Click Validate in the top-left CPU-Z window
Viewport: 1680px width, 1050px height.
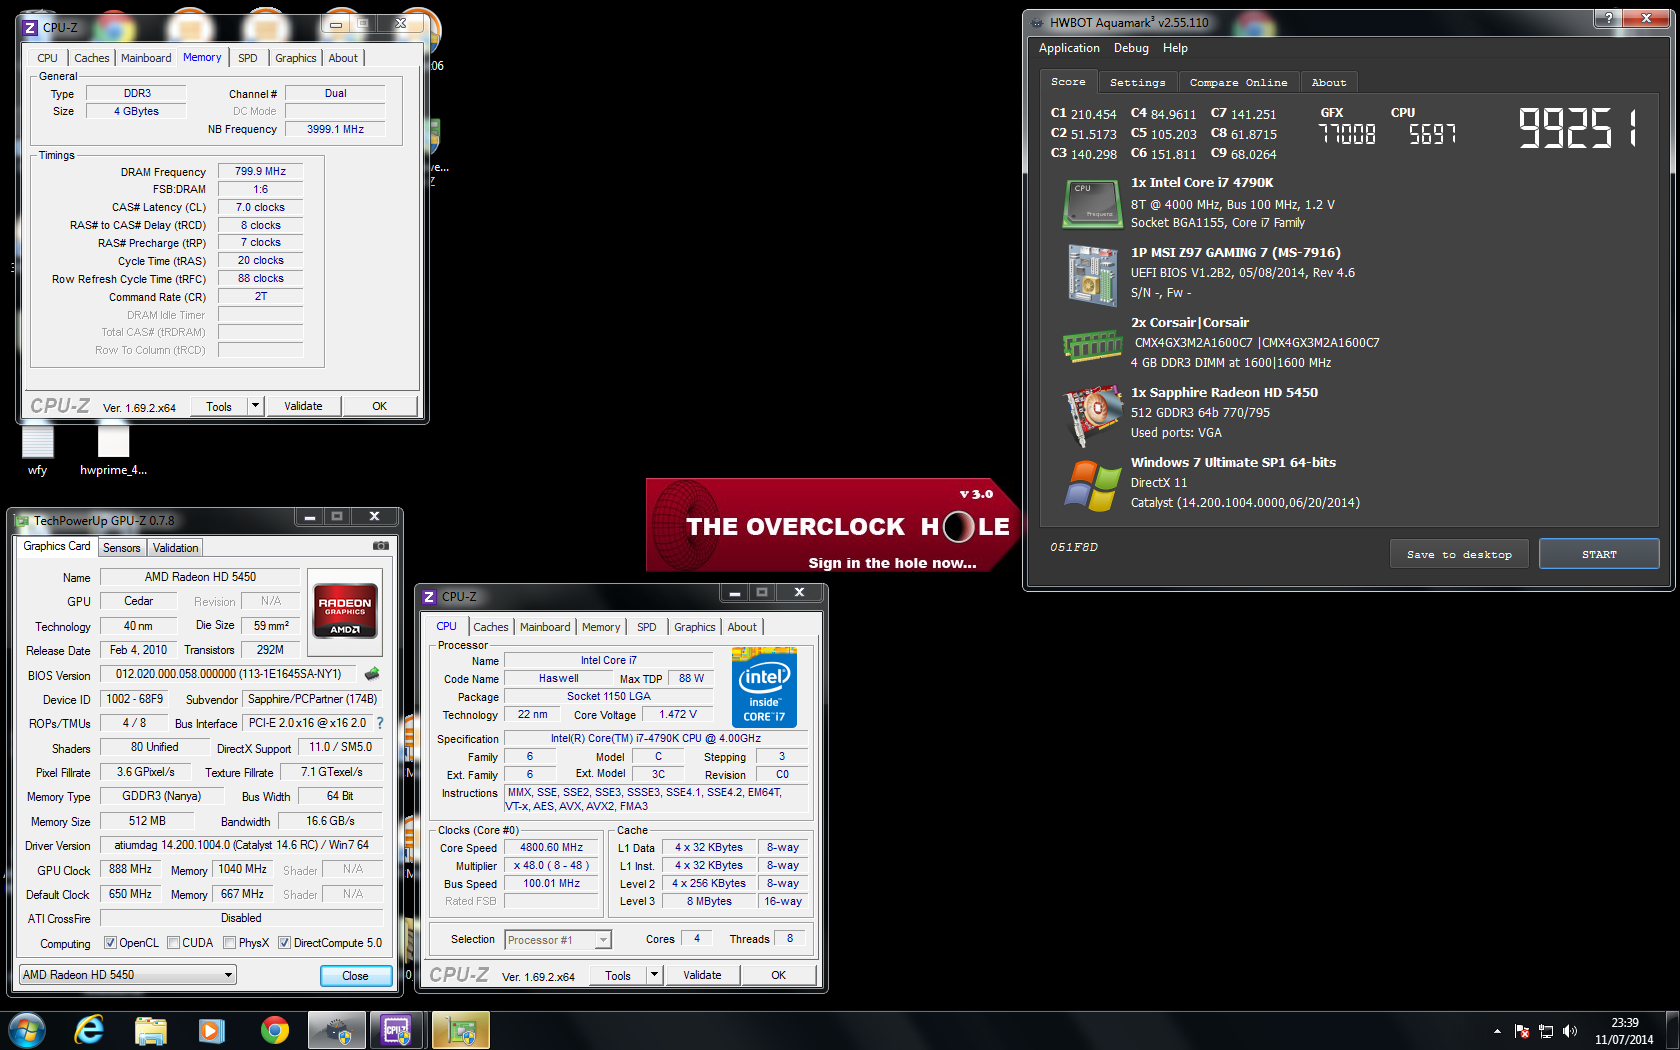click(x=303, y=406)
